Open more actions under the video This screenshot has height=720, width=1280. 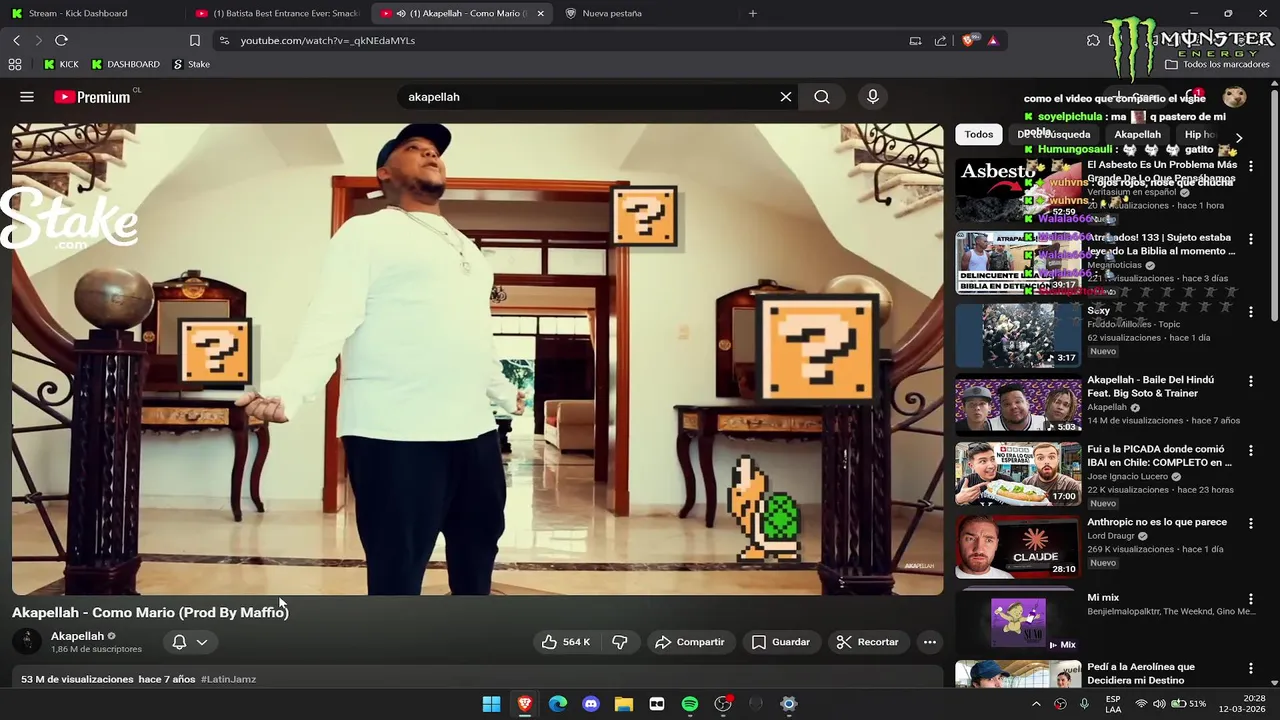click(x=930, y=642)
